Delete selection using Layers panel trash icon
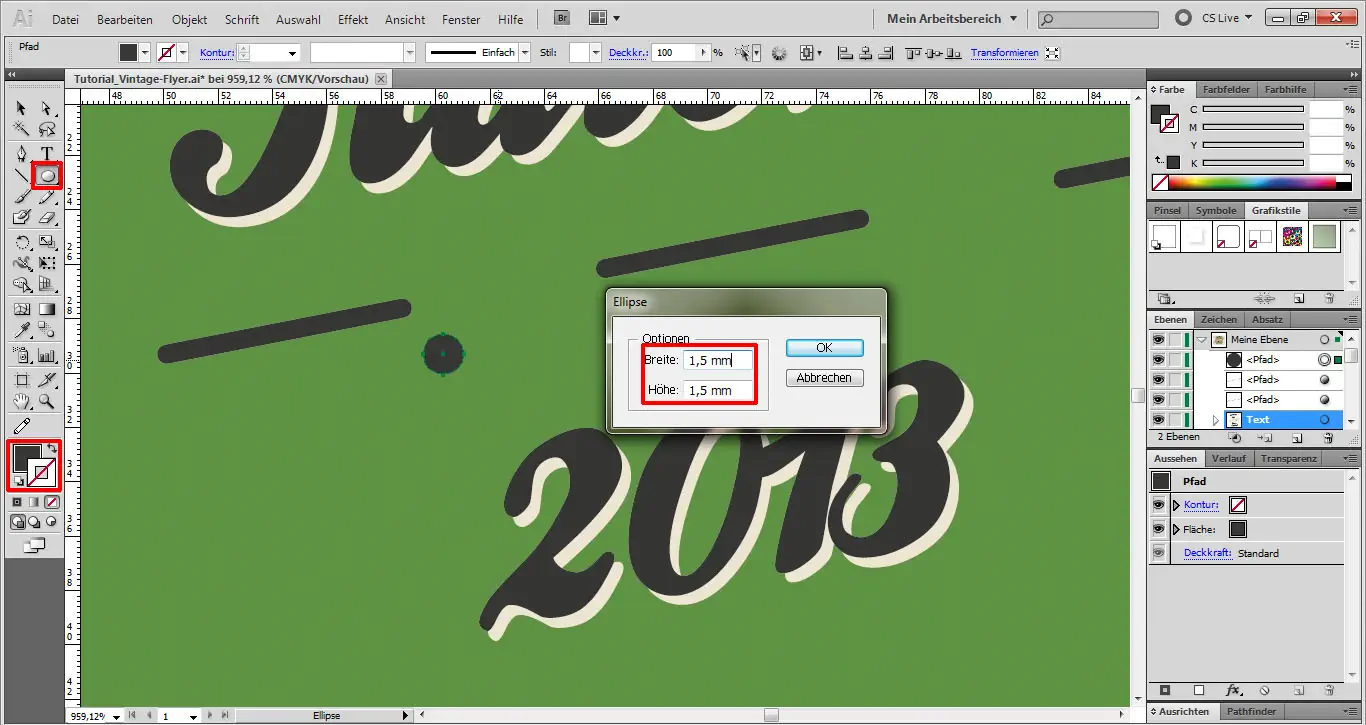 coord(1328,438)
